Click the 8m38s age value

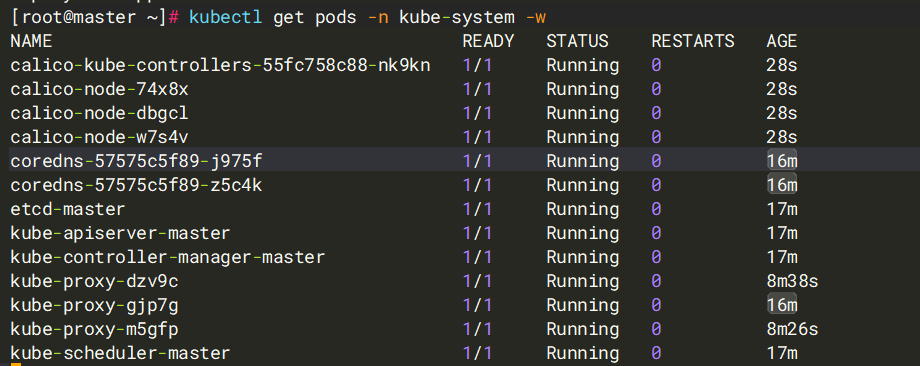point(792,282)
